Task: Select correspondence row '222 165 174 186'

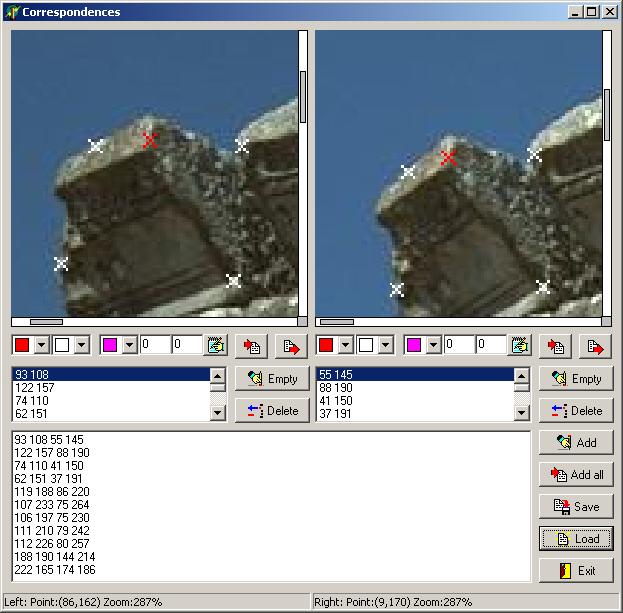Action: click(x=55, y=570)
